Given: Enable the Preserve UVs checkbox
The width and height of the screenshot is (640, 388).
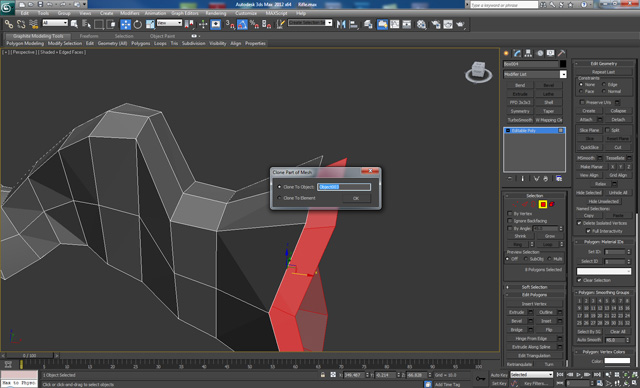Looking at the screenshot, I should 582,102.
